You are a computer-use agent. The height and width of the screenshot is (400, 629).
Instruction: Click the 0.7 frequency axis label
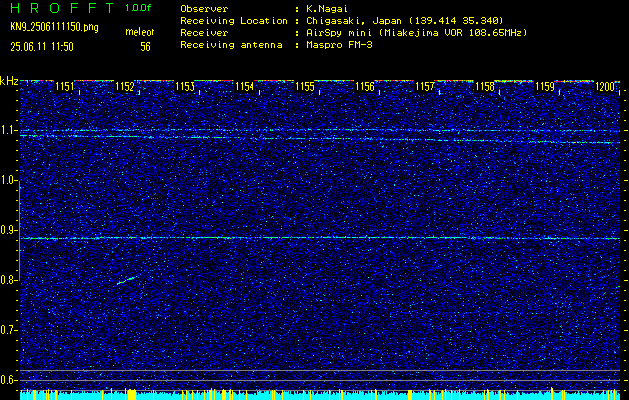tap(8, 330)
